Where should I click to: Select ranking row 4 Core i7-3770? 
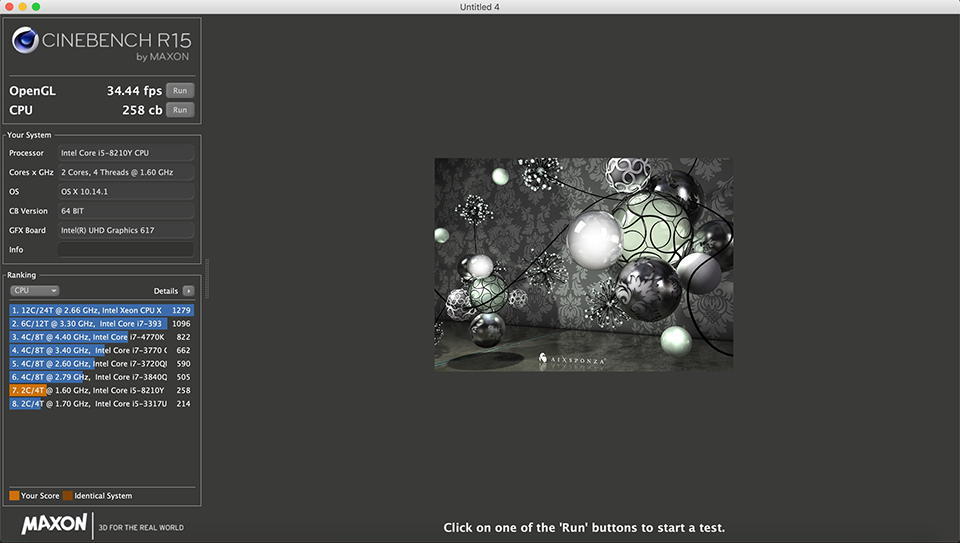pos(102,351)
